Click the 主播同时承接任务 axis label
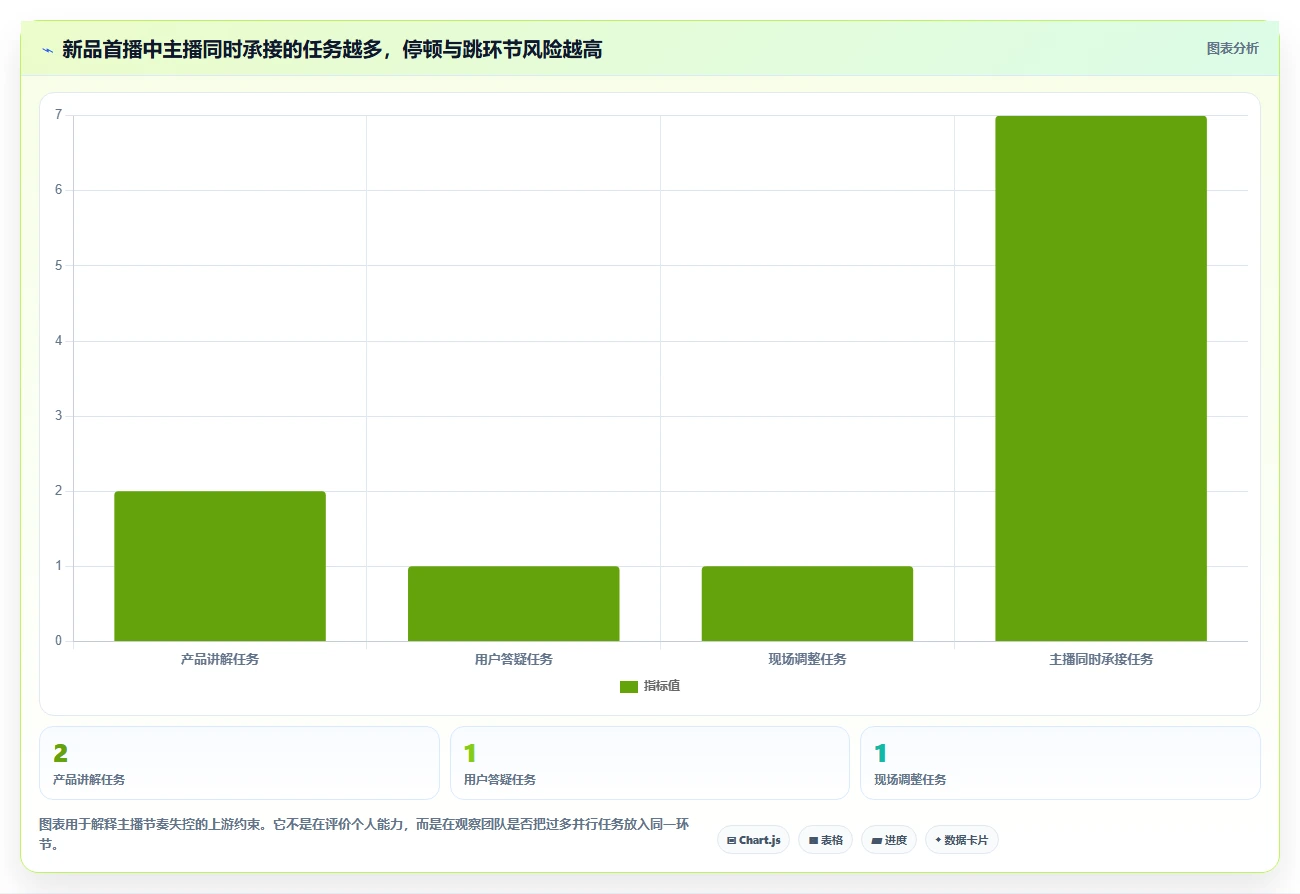The height and width of the screenshot is (894, 1300). [x=1101, y=660]
